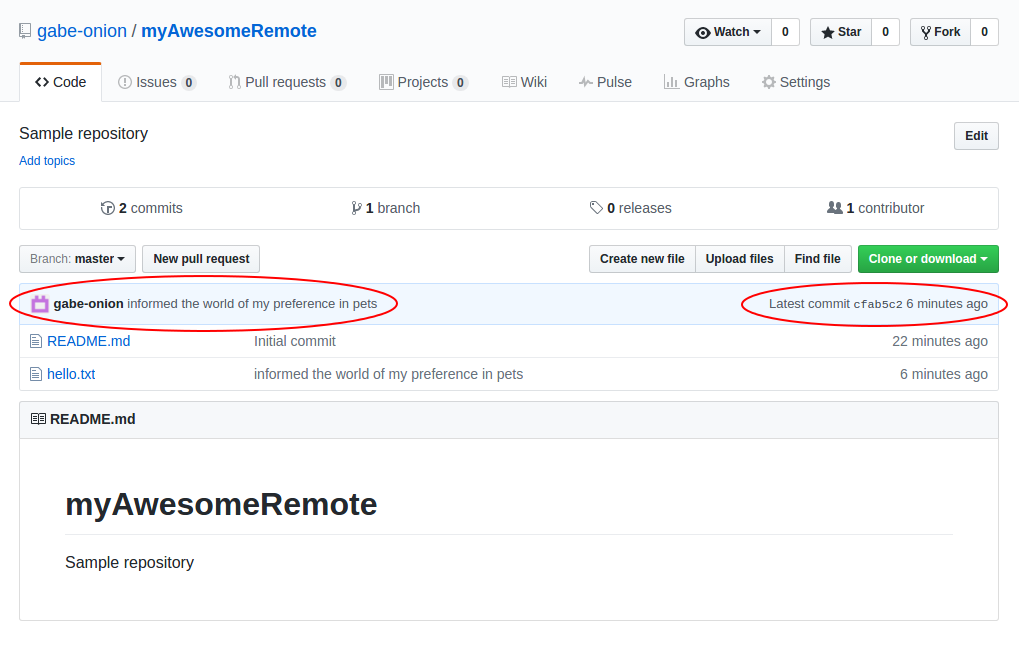Screen dimensions: 1019x648
Task: Click the Pull requests count badge
Action: pyautogui.click(x=338, y=83)
